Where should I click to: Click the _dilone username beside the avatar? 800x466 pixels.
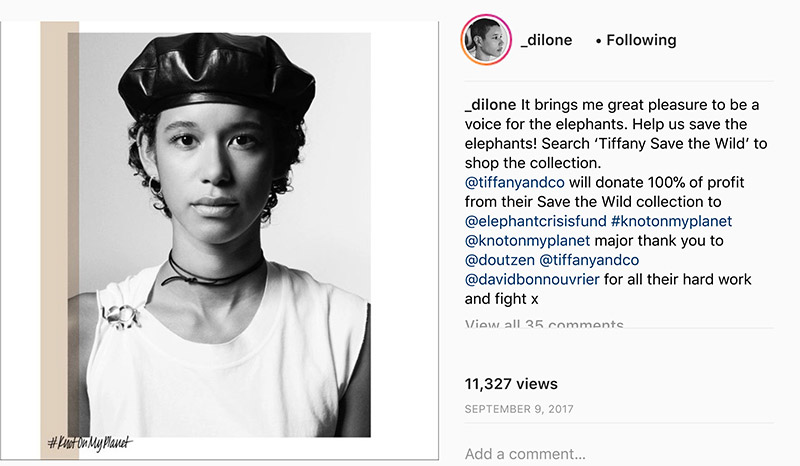[x=550, y=41]
